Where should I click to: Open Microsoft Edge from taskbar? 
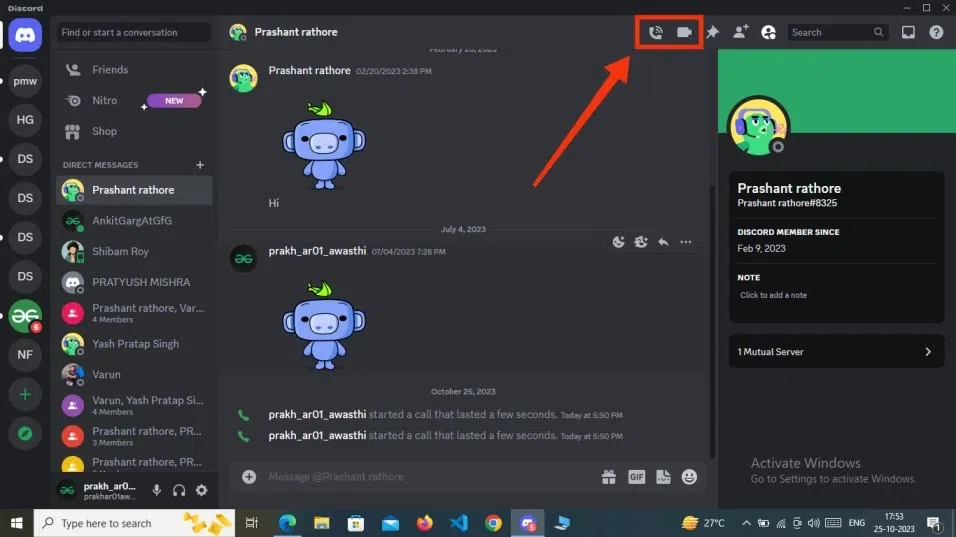tap(287, 523)
